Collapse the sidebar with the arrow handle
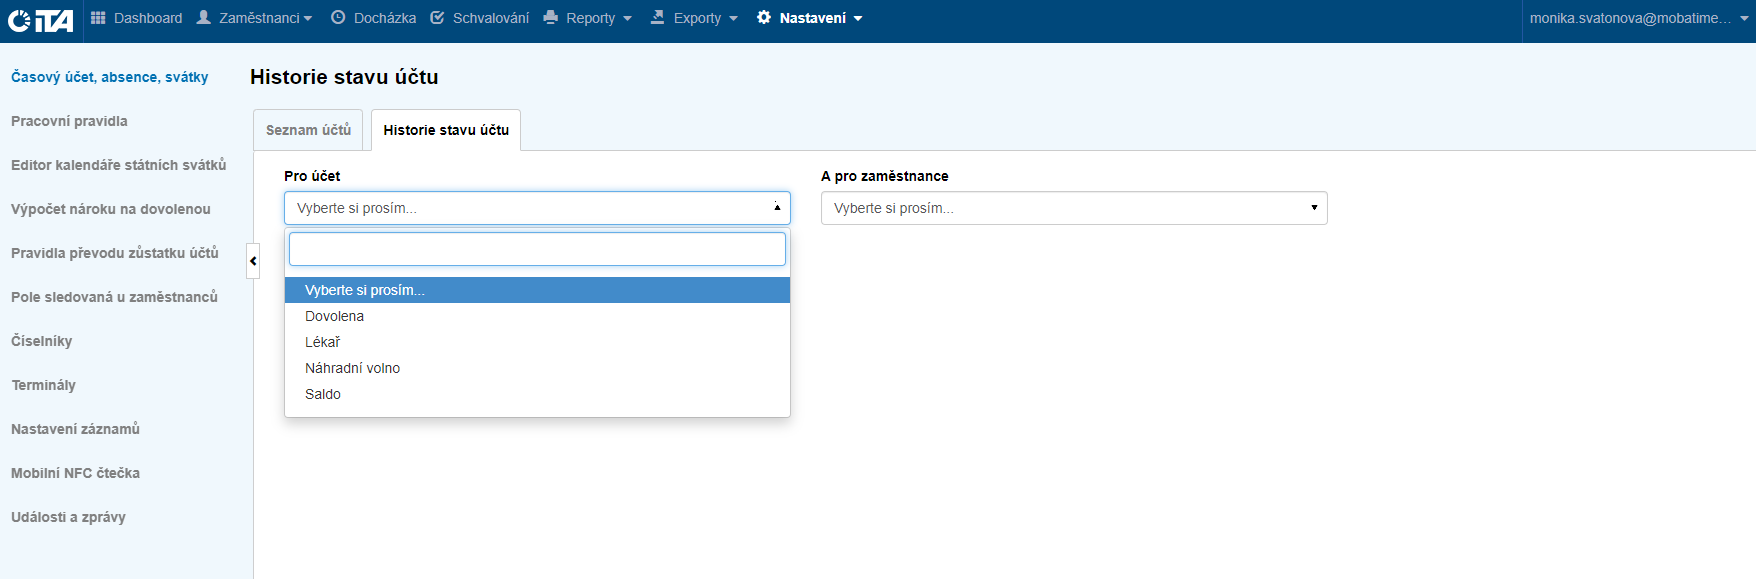The image size is (1756, 579). tap(253, 261)
